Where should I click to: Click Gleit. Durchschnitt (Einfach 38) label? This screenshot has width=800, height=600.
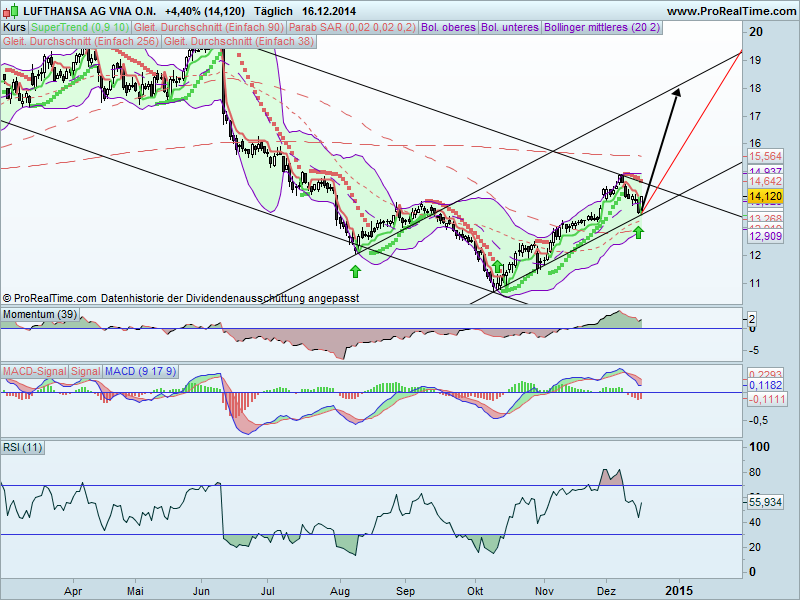(x=239, y=41)
